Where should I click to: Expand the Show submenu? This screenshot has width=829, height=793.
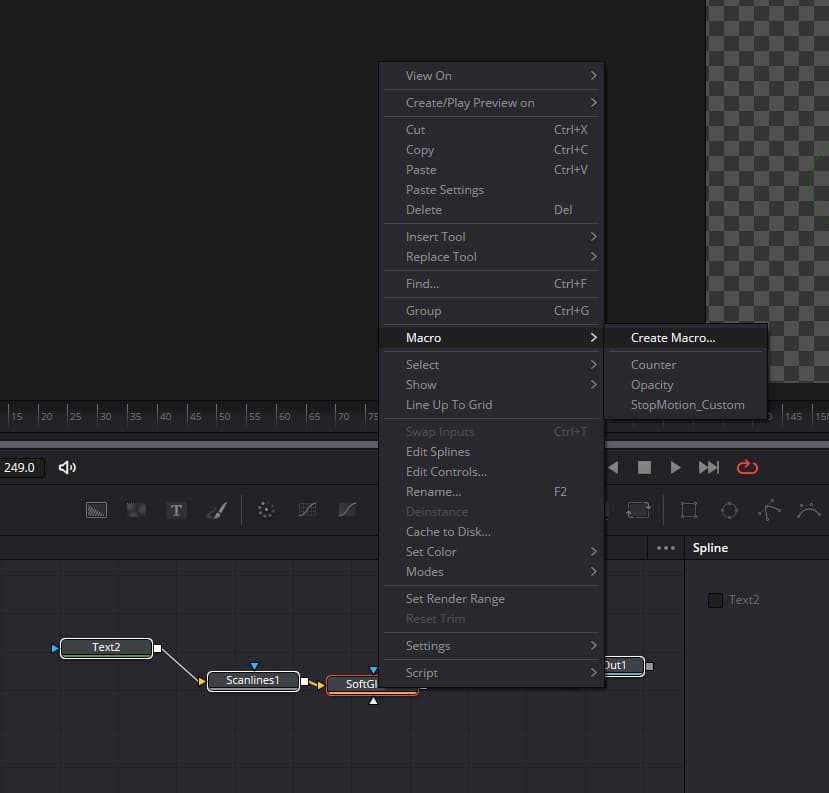click(492, 384)
